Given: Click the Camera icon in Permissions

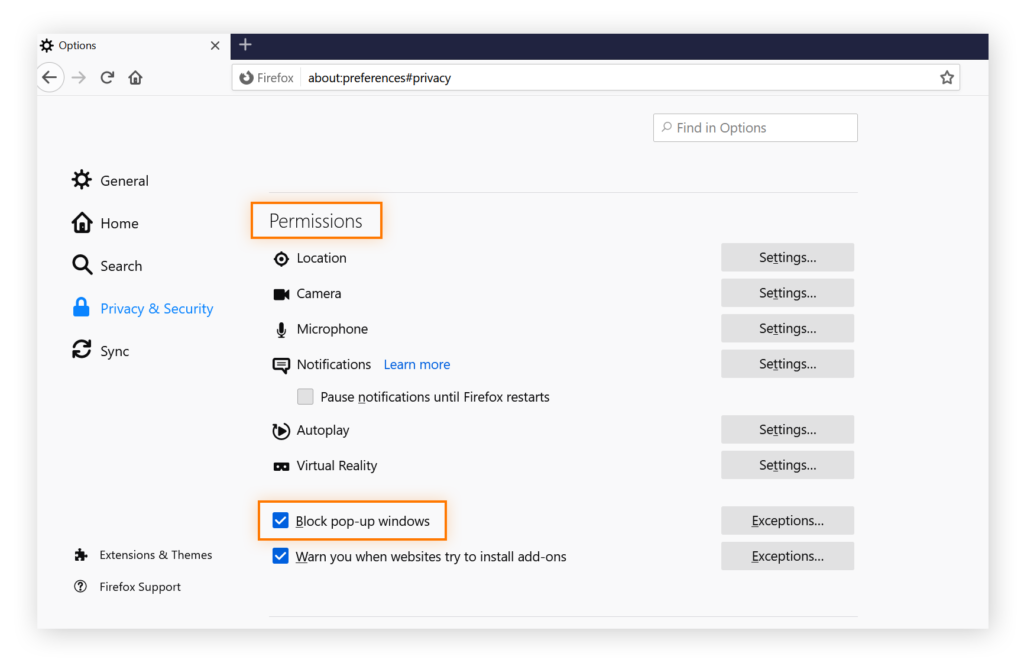Looking at the screenshot, I should click(x=281, y=294).
